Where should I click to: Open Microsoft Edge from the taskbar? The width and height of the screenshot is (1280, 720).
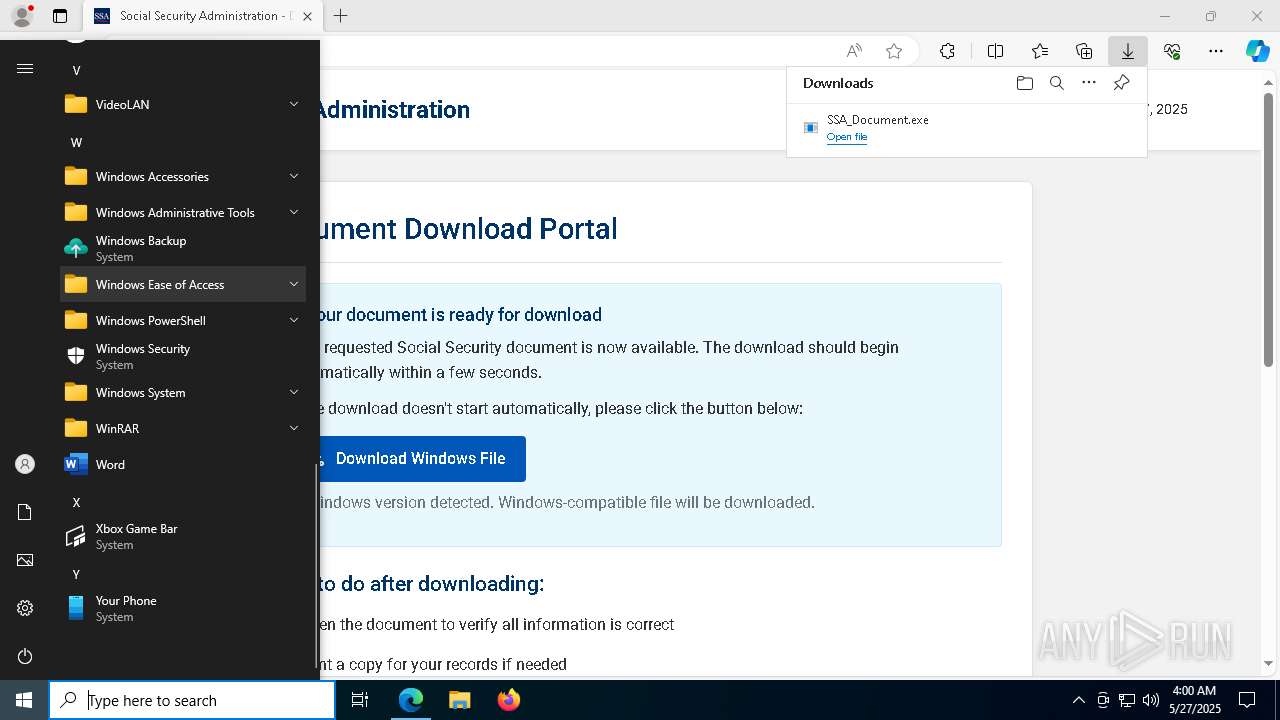pos(411,700)
